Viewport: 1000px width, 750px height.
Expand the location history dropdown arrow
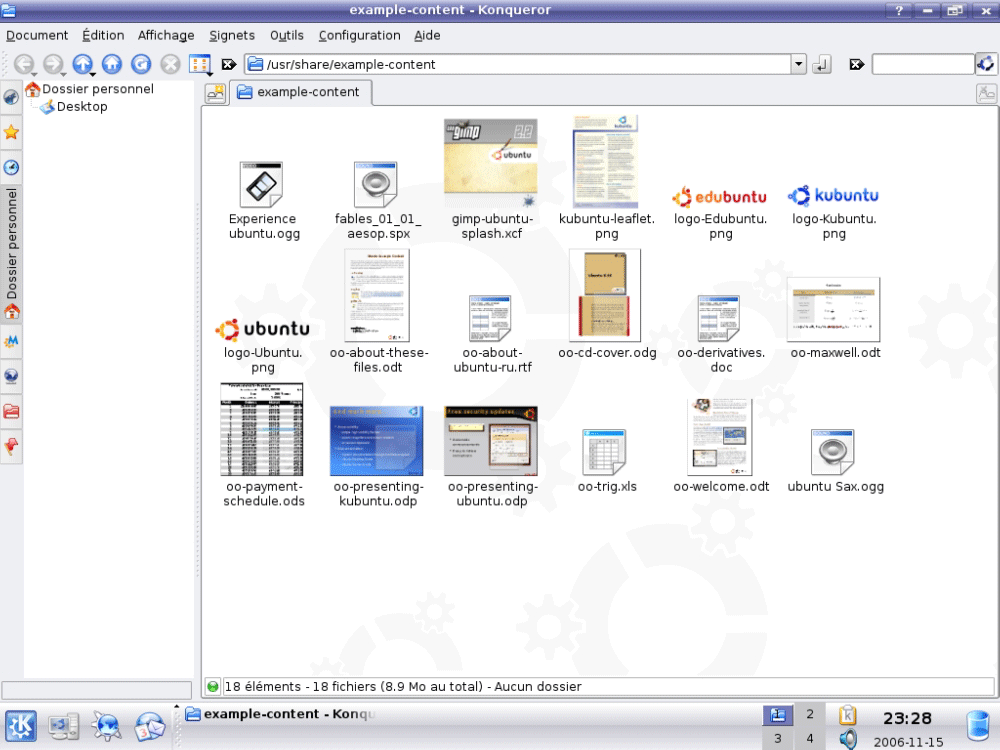click(798, 64)
